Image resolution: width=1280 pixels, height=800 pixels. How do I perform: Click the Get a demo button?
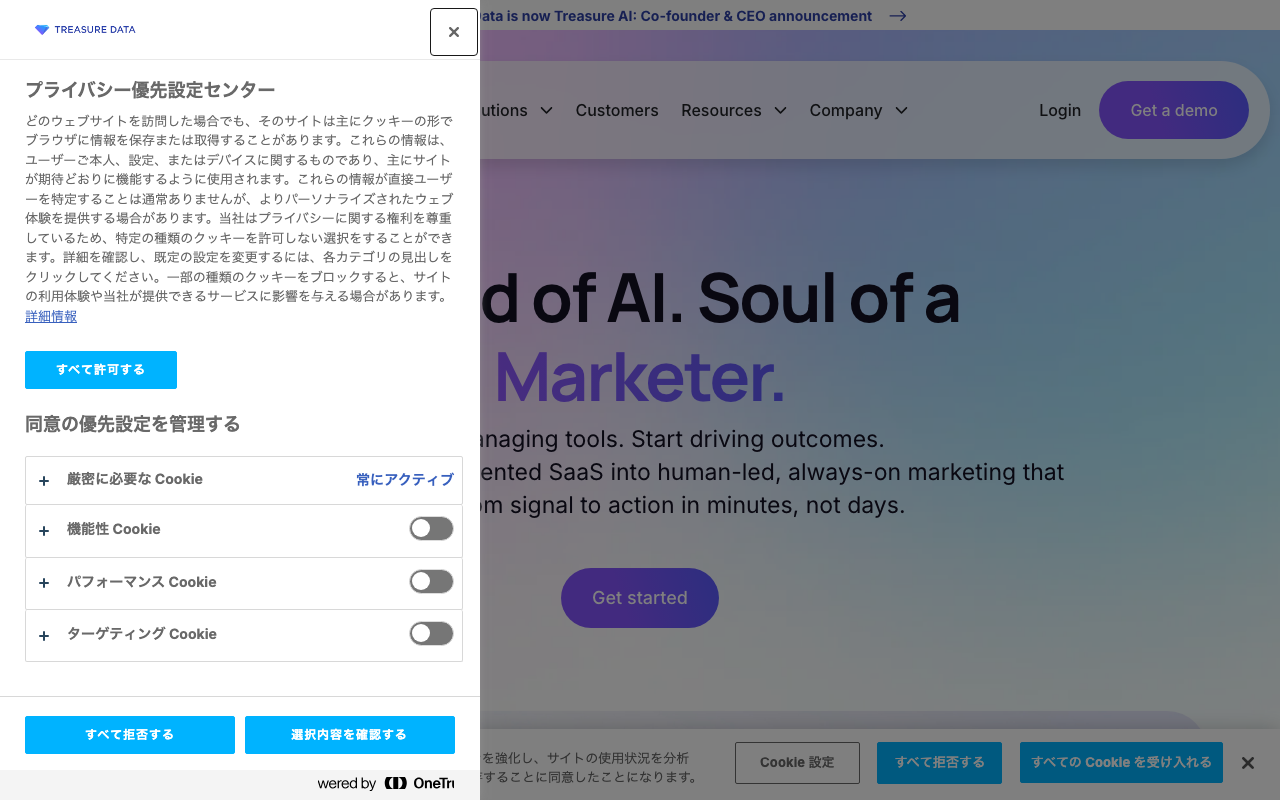click(1174, 110)
